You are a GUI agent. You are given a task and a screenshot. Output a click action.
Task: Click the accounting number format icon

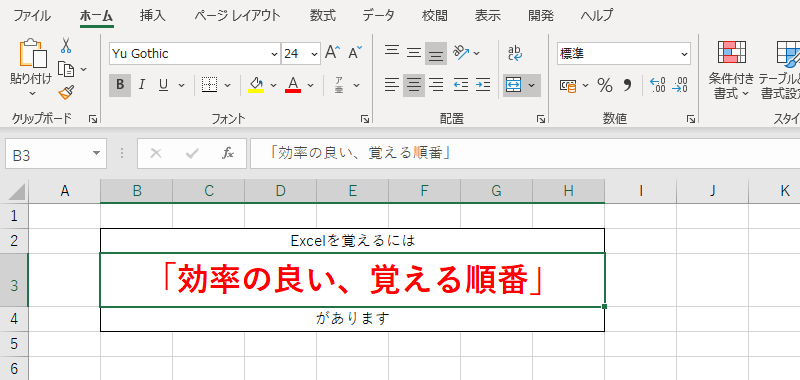[568, 85]
